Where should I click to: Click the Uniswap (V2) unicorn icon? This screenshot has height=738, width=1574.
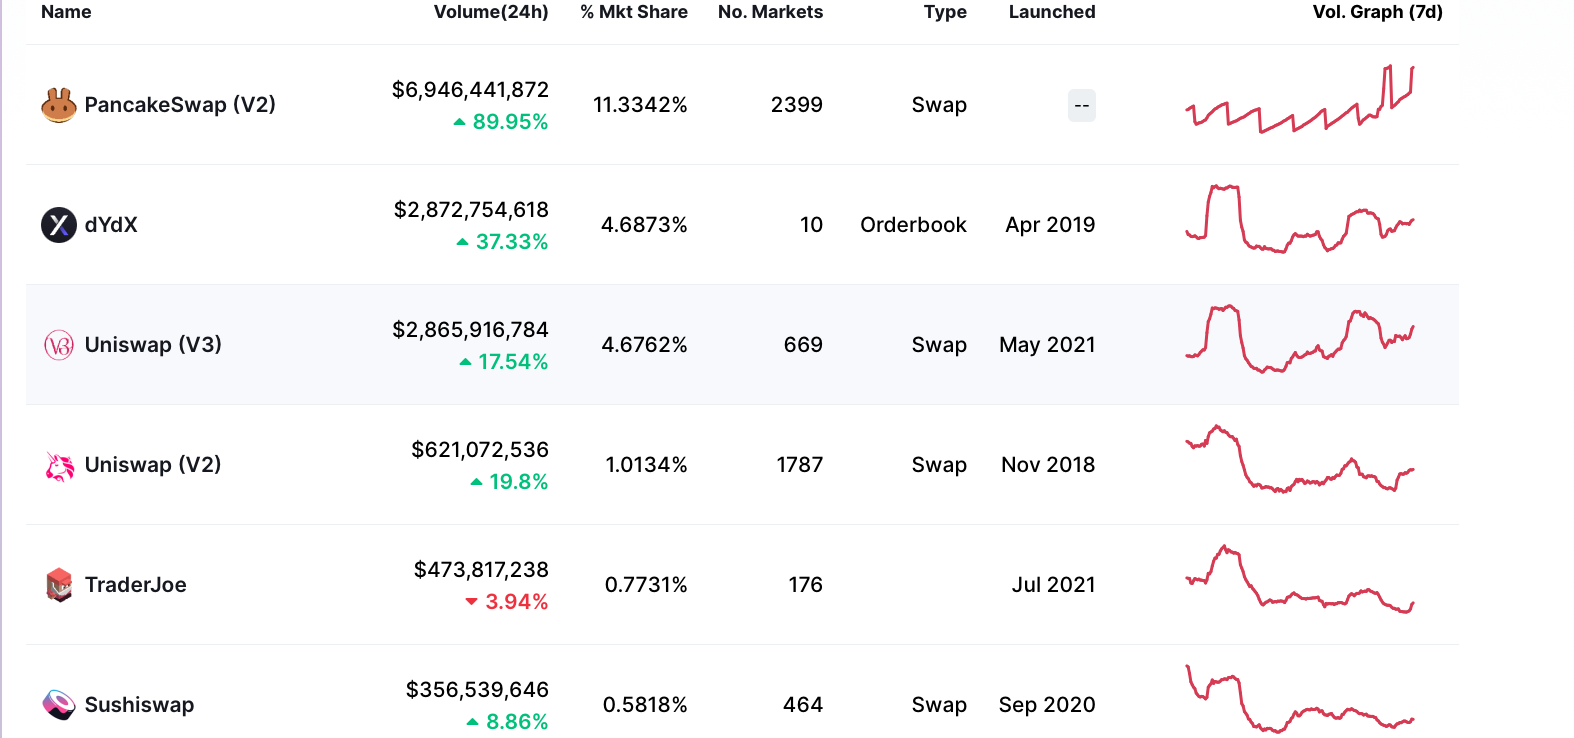[59, 465]
